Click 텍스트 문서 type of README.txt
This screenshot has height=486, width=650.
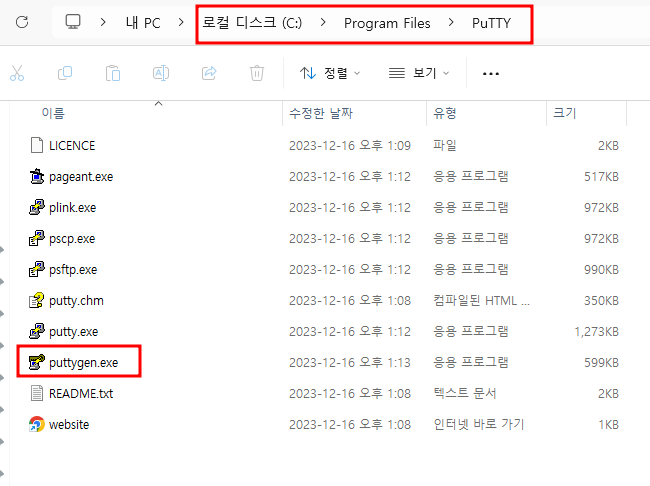[x=465, y=393]
